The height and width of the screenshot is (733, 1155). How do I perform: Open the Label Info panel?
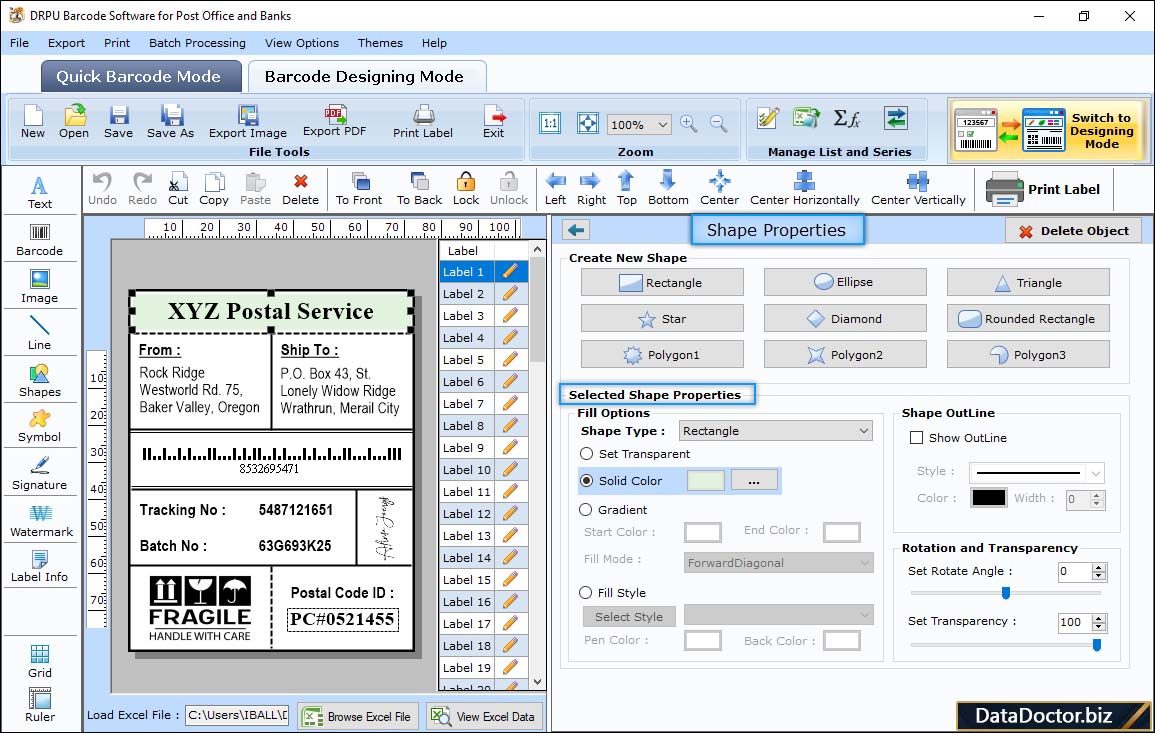click(40, 567)
